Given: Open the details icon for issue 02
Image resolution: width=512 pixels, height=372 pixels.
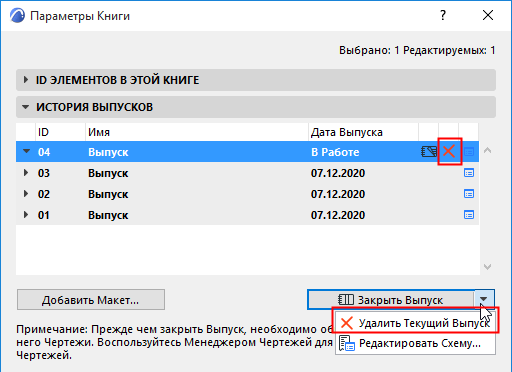Looking at the screenshot, I should click(469, 194).
